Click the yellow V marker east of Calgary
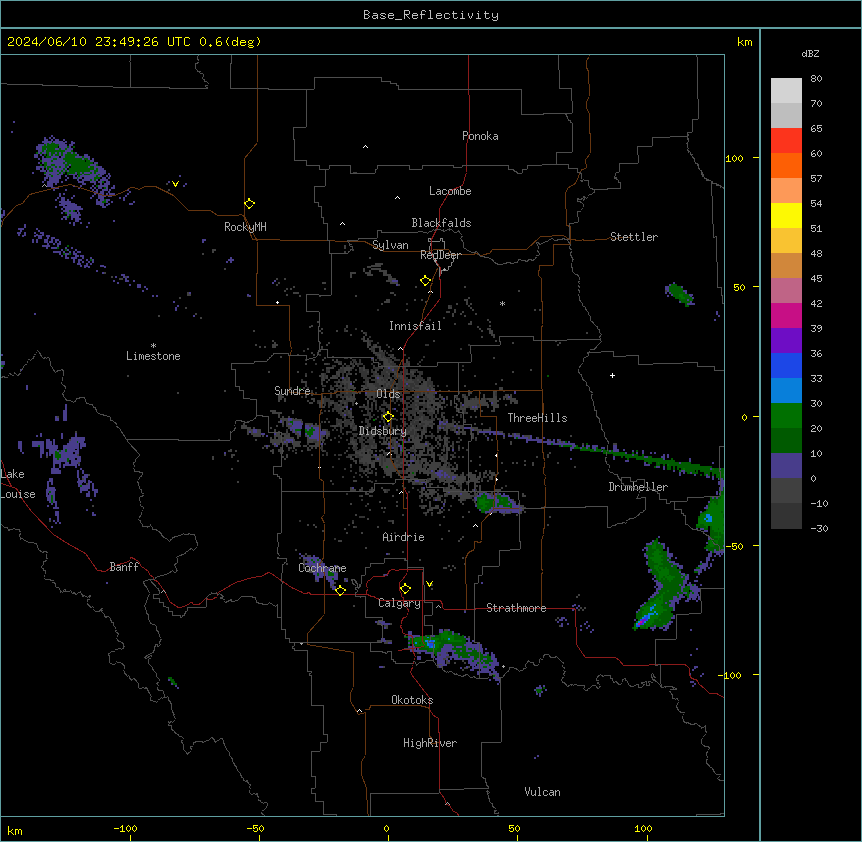862x842 pixels. point(429,584)
